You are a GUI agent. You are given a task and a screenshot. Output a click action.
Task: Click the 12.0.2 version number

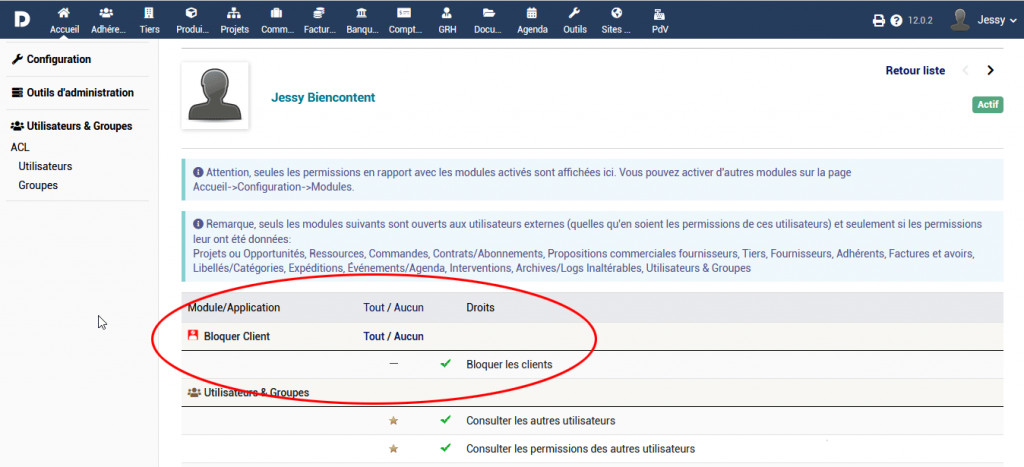coord(920,20)
